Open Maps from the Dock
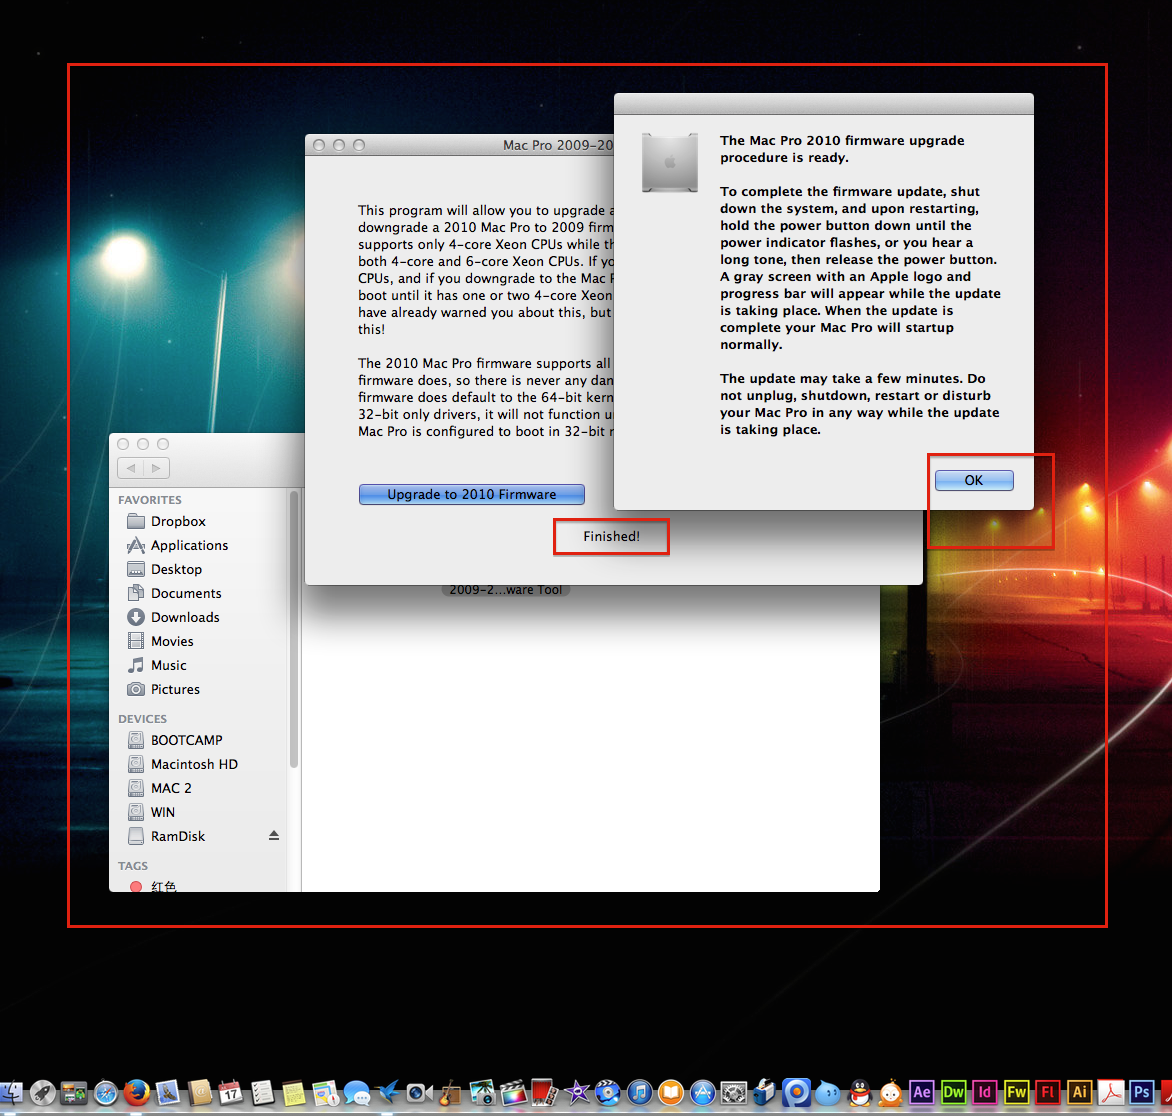Screen dimensions: 1172x1116 [326, 1093]
